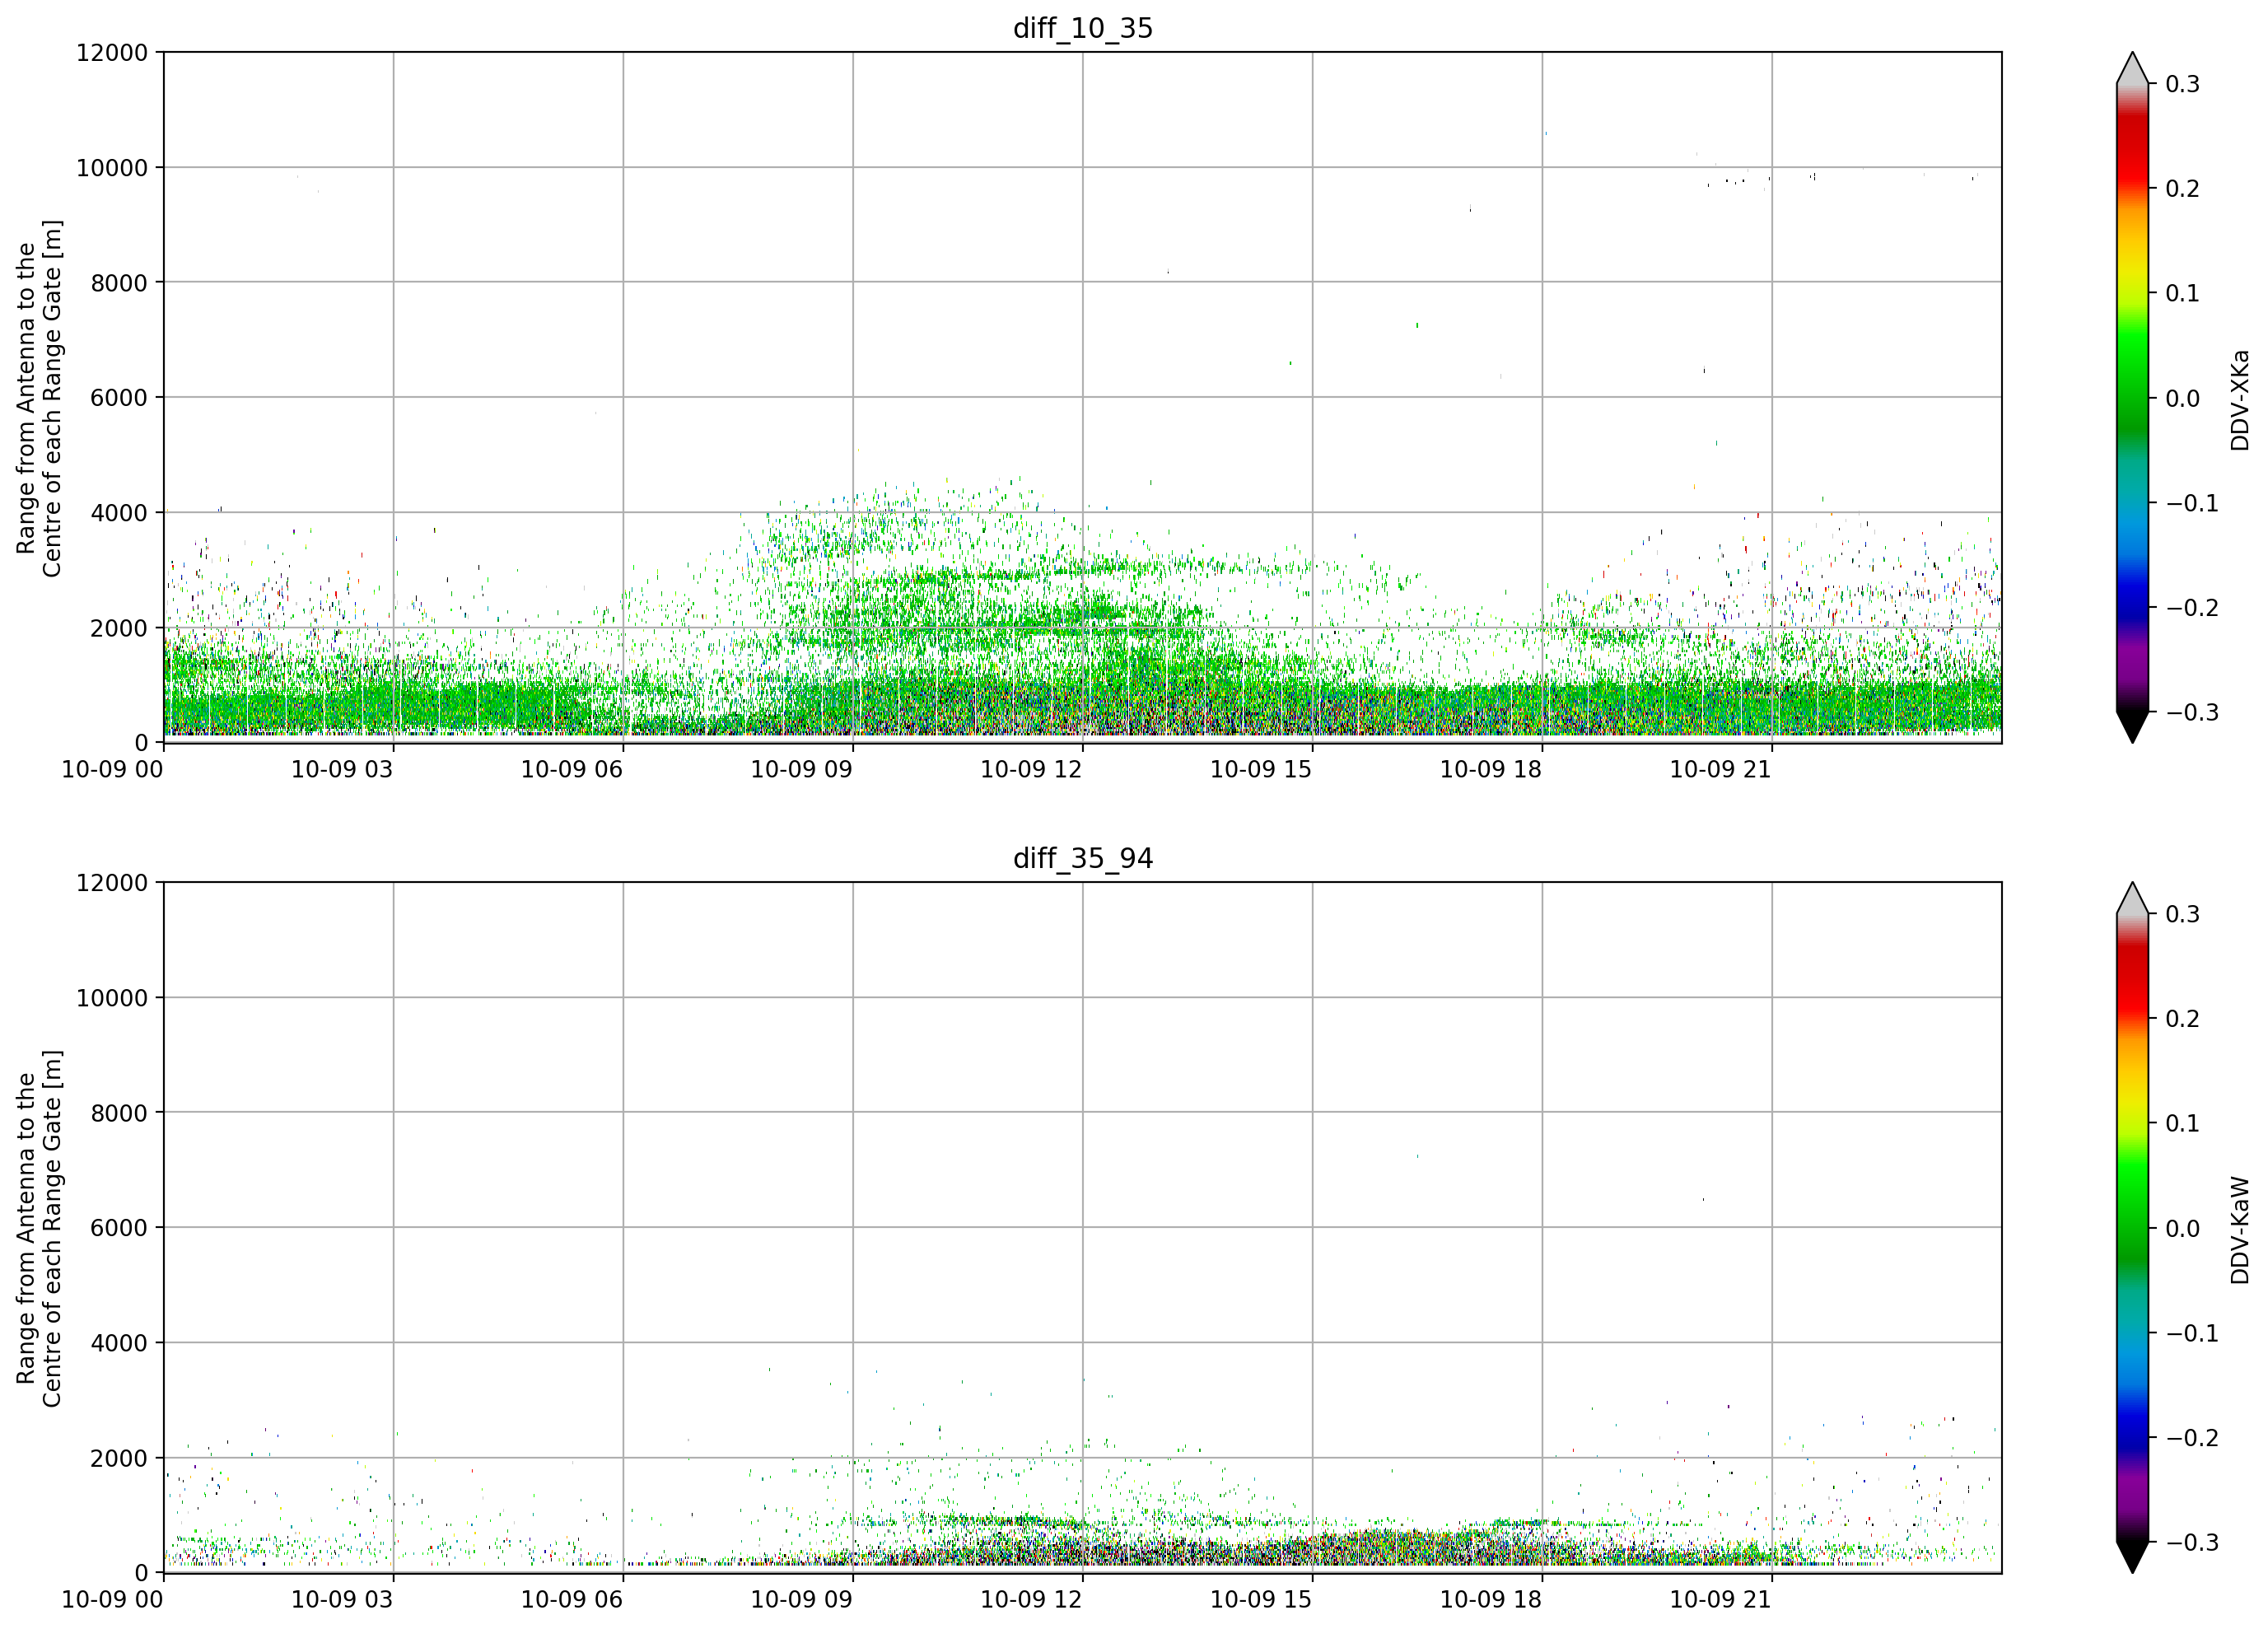Click the top colorbar black lower extend arrow
Screen dimensions: 2268x1629
tap(2133, 727)
